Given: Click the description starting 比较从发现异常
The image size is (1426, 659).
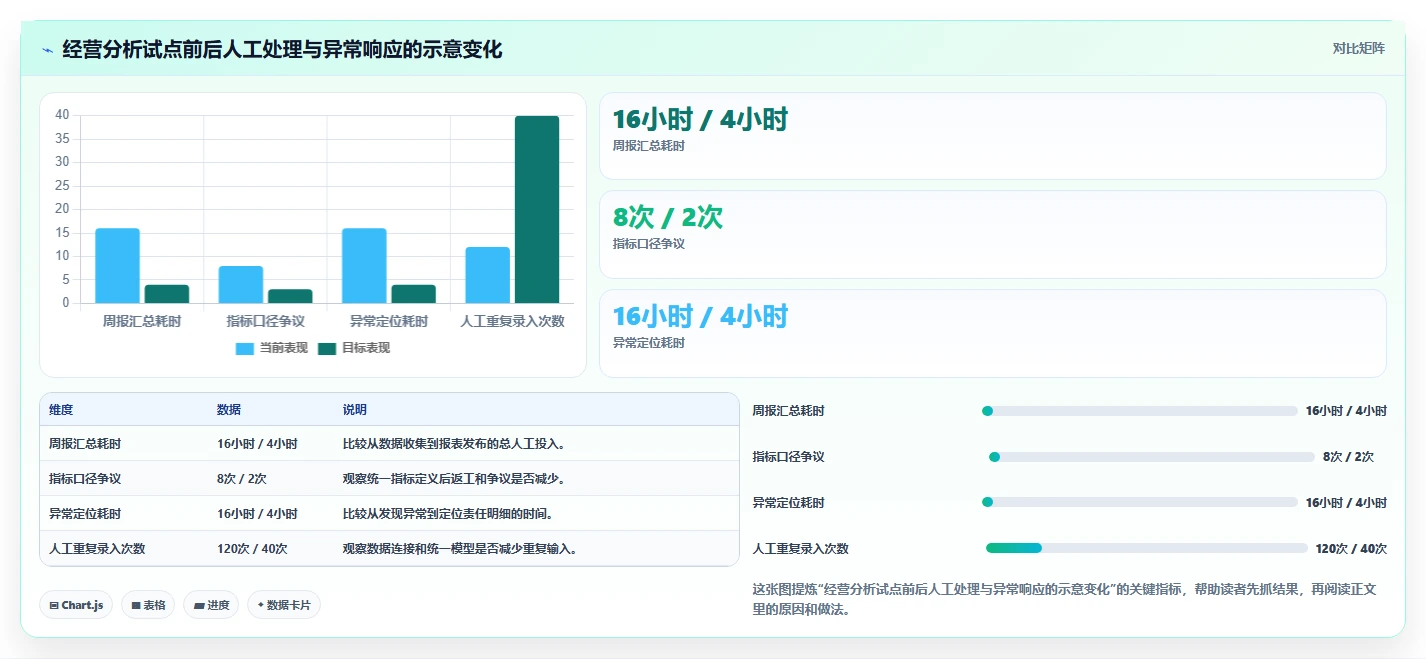Looking at the screenshot, I should click(x=449, y=514).
